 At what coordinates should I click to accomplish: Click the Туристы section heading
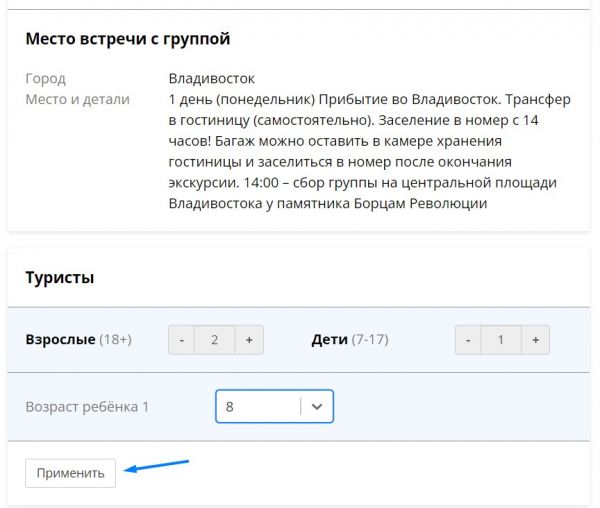[x=60, y=277]
